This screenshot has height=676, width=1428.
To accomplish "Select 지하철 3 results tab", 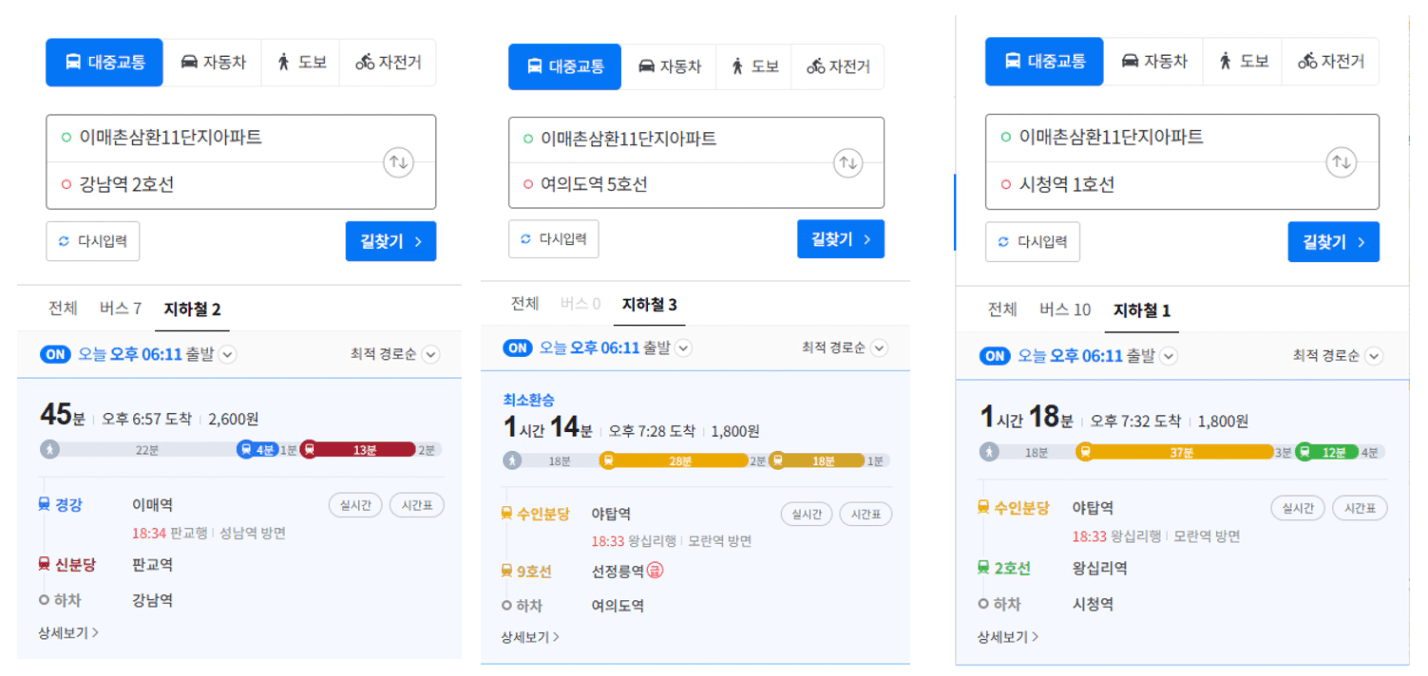I will pos(650,305).
